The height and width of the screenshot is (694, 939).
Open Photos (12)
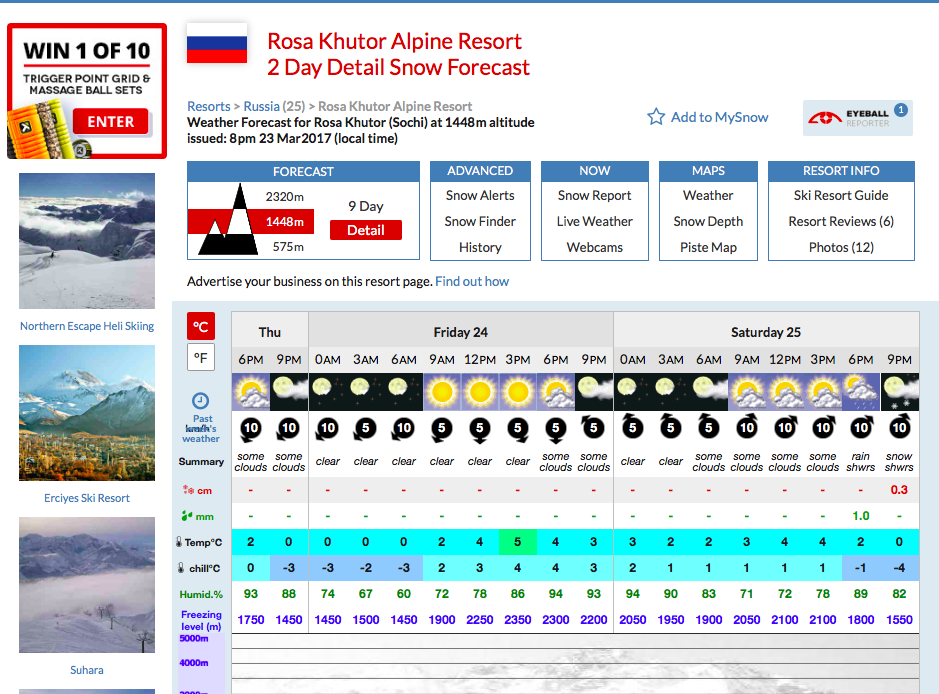tap(841, 247)
